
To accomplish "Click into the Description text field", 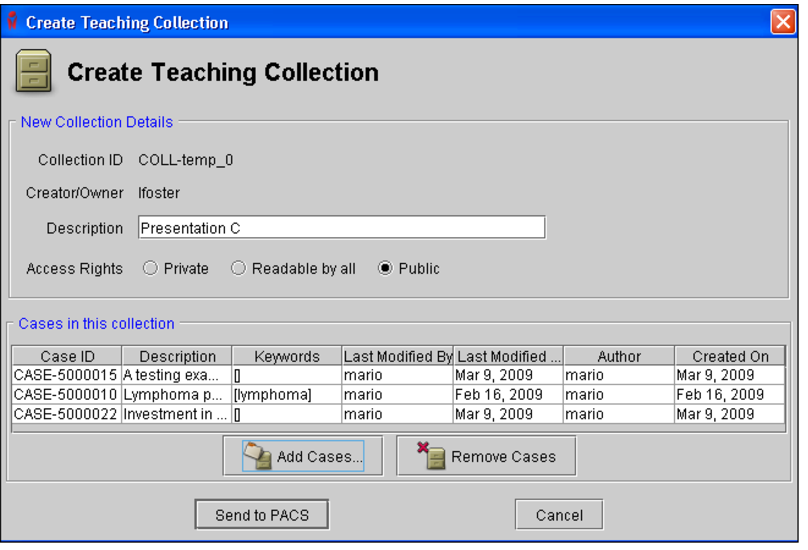I will tap(341, 228).
